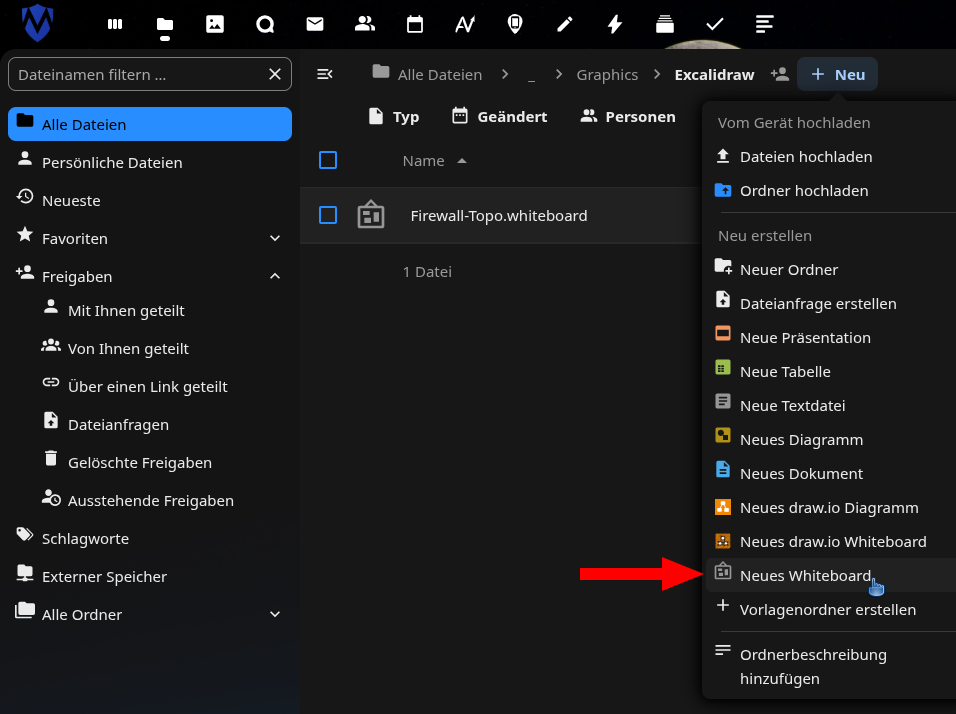
Task: Choose Vorlagenordner erstellen from menu
Action: pos(830,610)
